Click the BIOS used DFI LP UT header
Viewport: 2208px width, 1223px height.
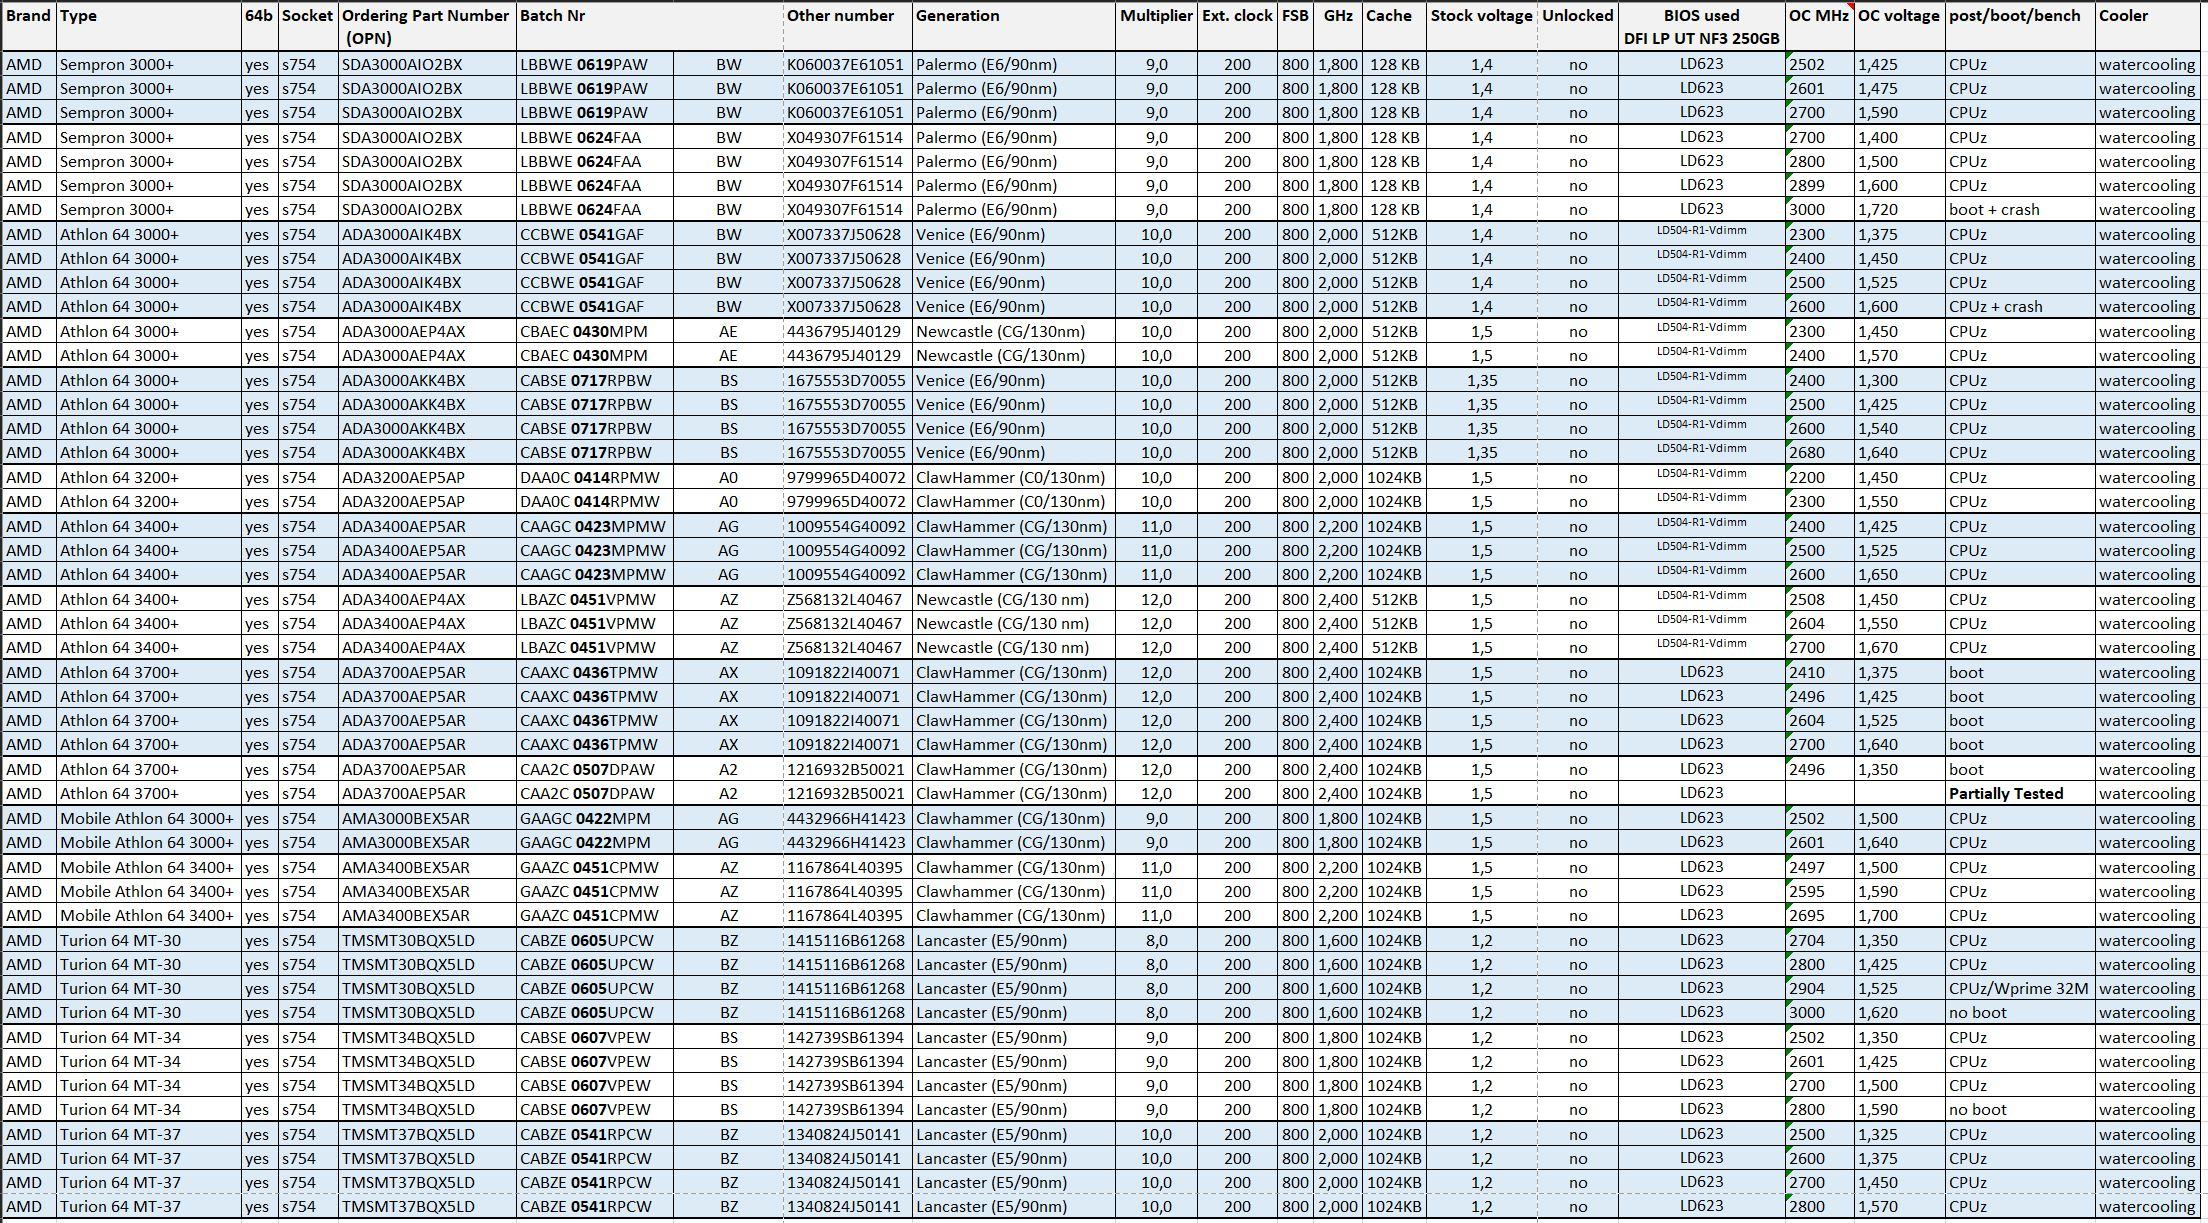(1701, 27)
